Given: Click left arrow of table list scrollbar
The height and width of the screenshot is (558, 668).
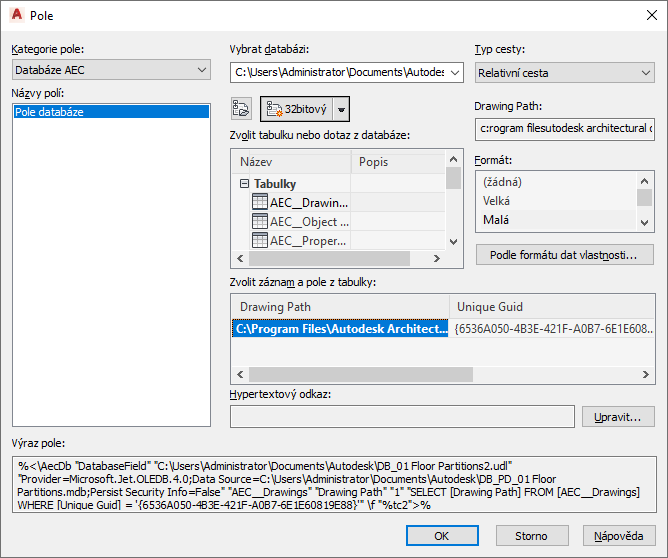Looking at the screenshot, I should (x=240, y=258).
